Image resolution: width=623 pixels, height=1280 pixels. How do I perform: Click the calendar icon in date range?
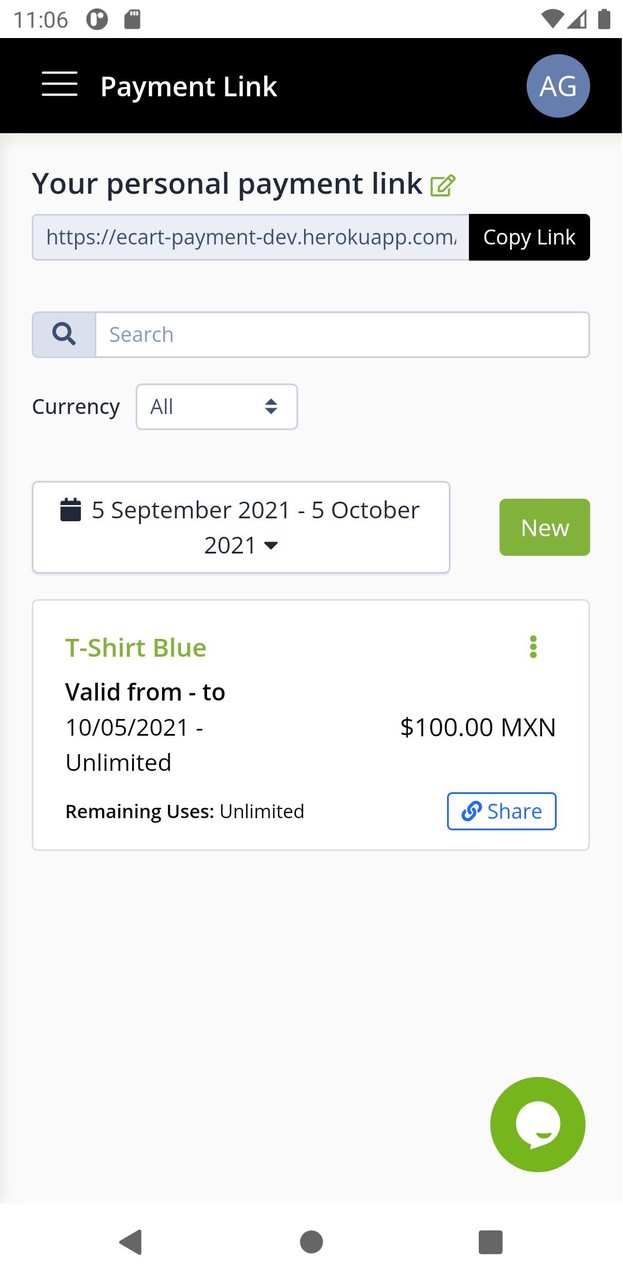[x=70, y=510]
